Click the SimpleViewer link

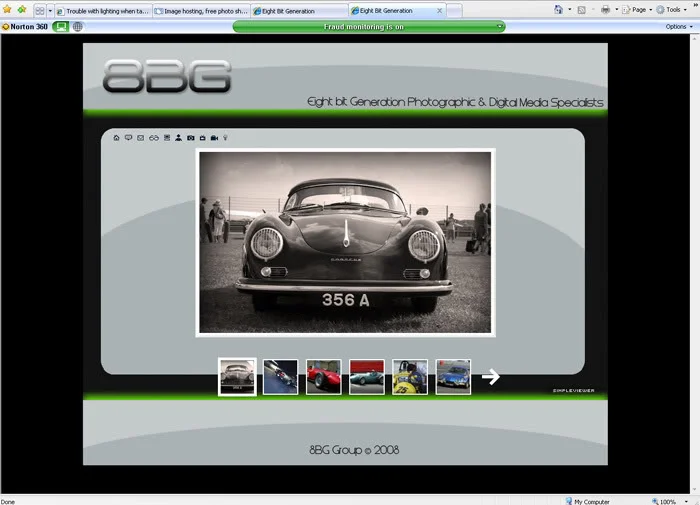pyautogui.click(x=574, y=391)
